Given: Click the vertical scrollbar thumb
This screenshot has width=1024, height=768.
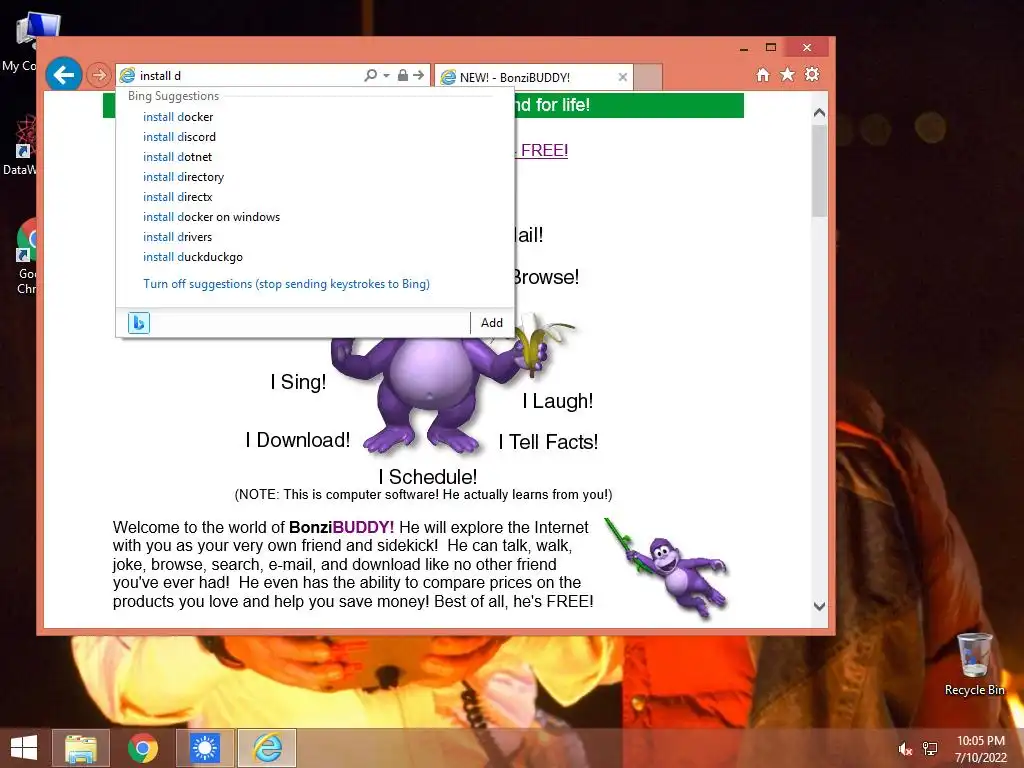Looking at the screenshot, I should coord(820,171).
